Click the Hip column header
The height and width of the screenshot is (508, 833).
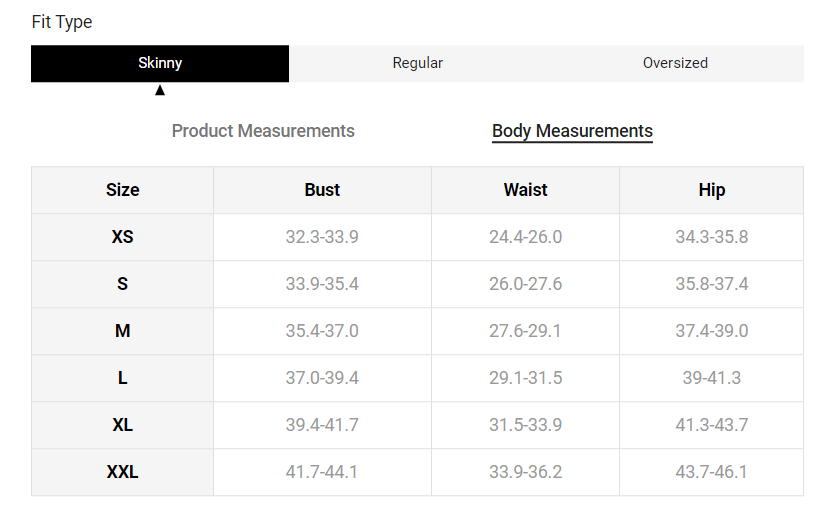click(x=711, y=190)
